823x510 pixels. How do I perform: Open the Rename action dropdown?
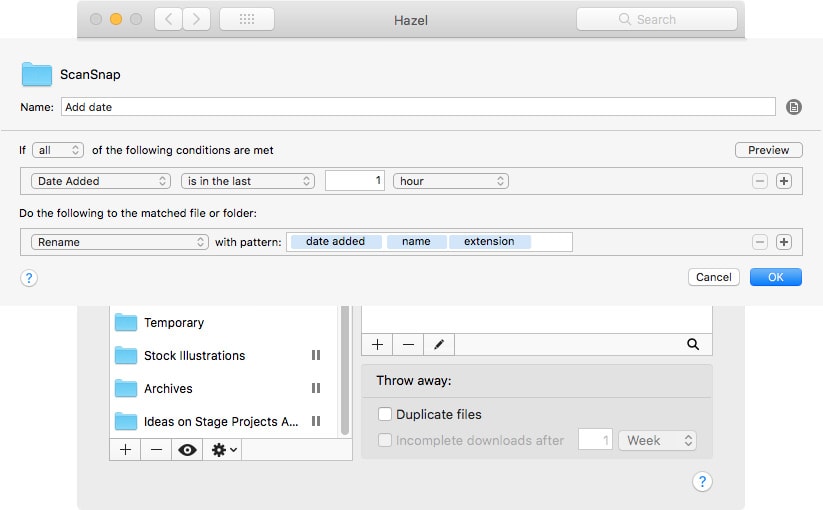coord(120,242)
